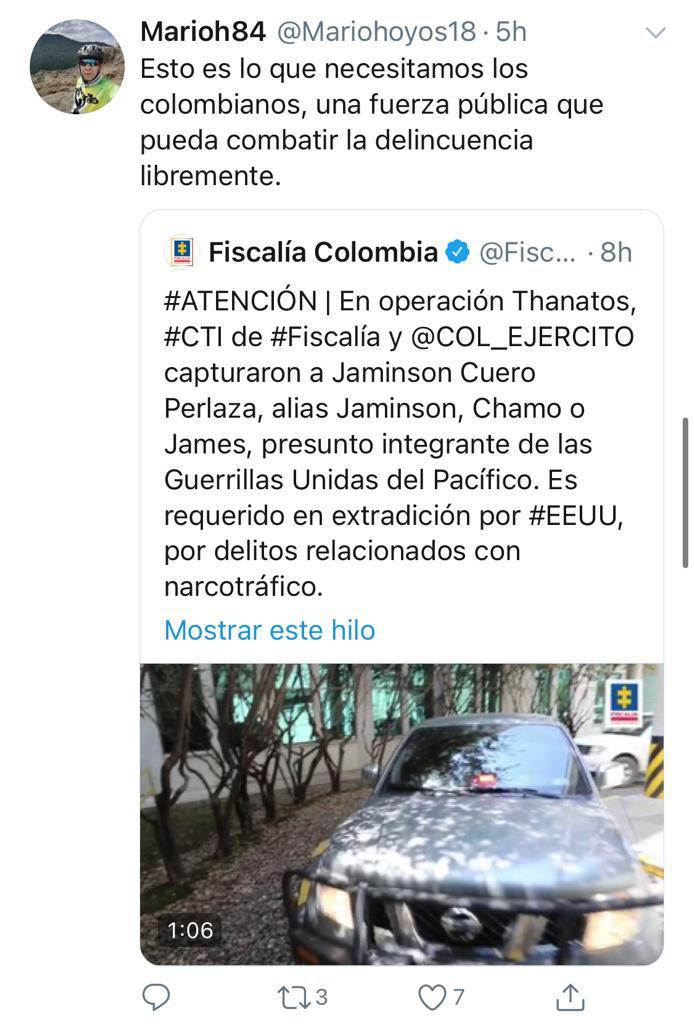
Task: Expand tweet options with the chevron arrow
Action: click(655, 33)
